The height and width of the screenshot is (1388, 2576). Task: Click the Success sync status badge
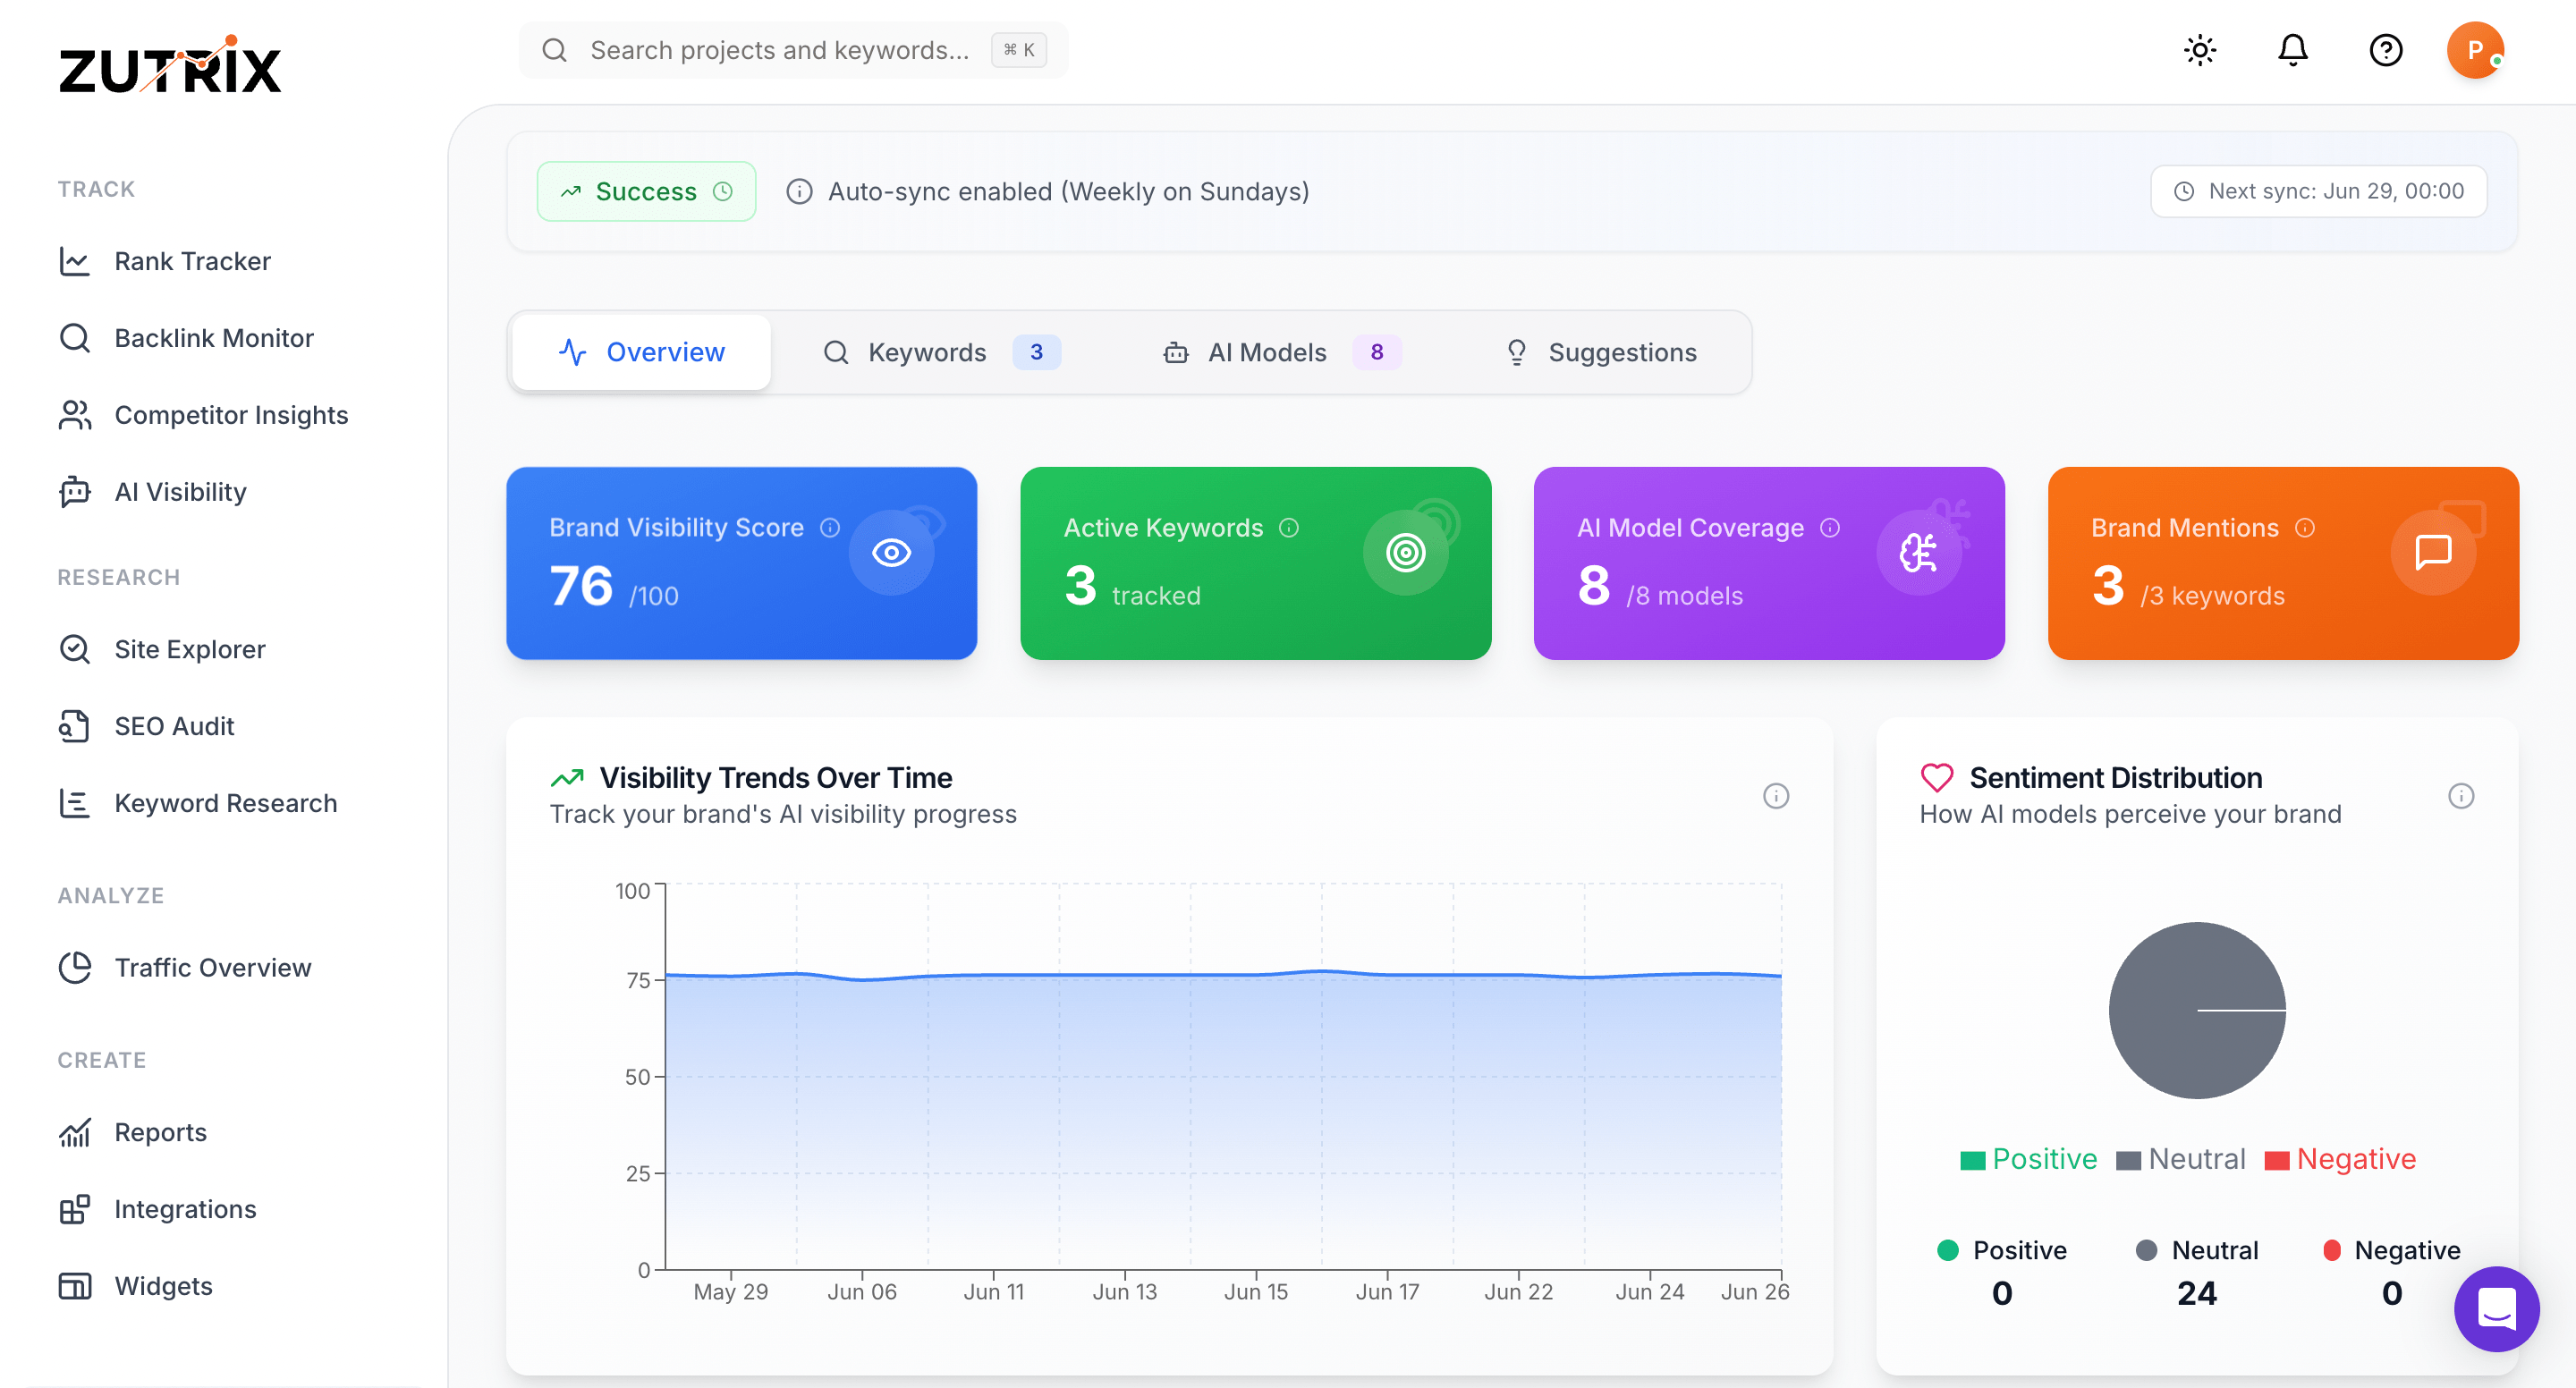pyautogui.click(x=646, y=191)
